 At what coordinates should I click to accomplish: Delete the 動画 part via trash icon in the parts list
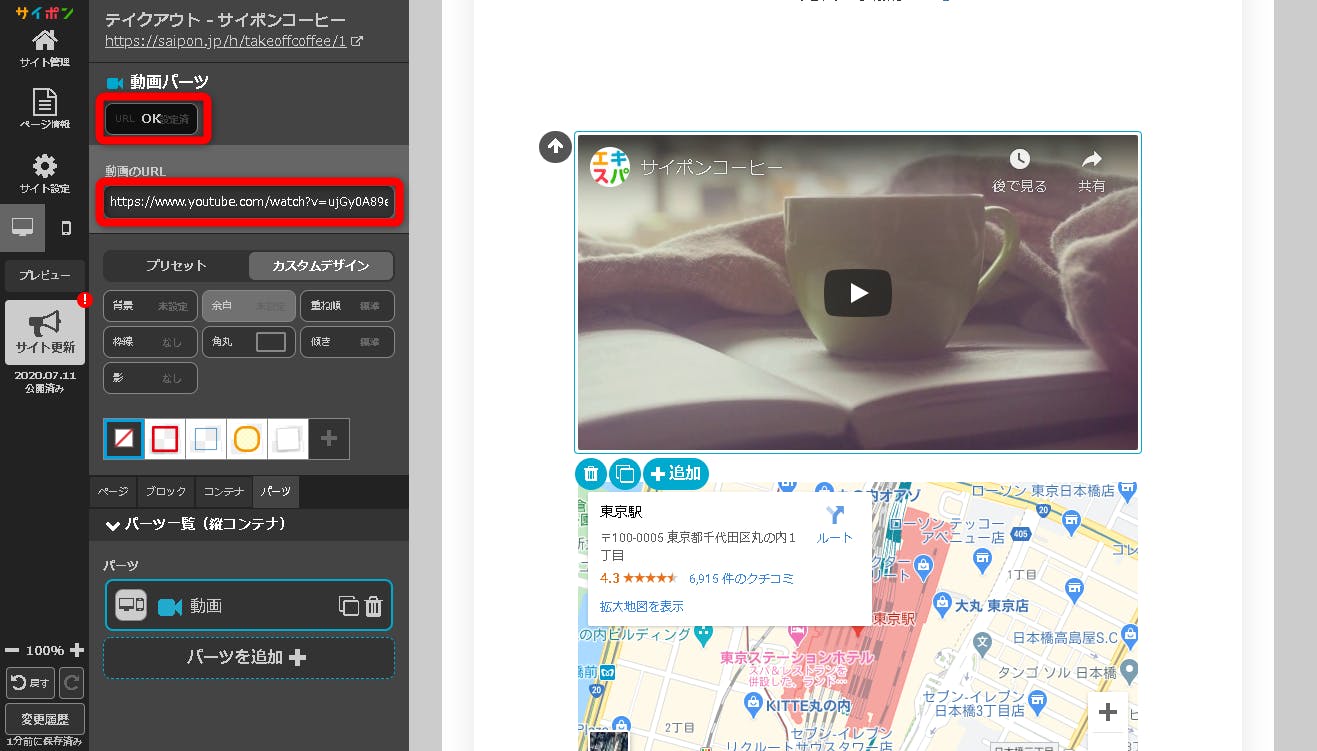373,606
